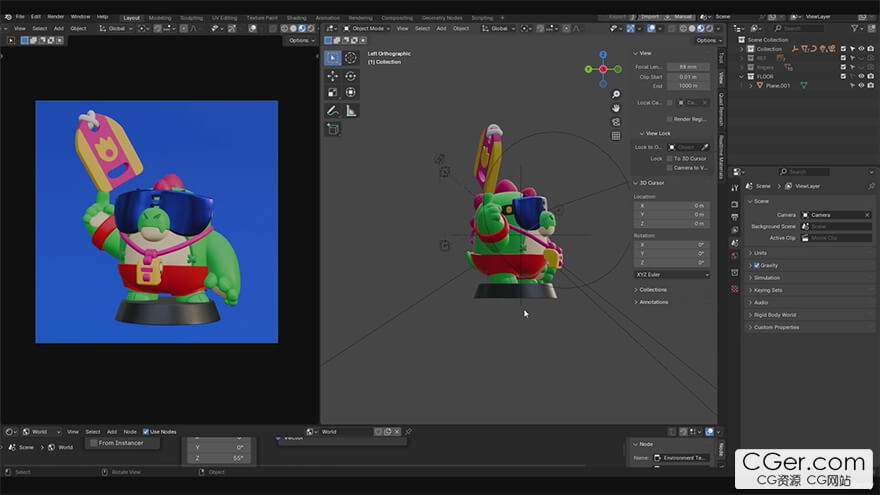Pin the properties editor with pin icon

point(871,186)
